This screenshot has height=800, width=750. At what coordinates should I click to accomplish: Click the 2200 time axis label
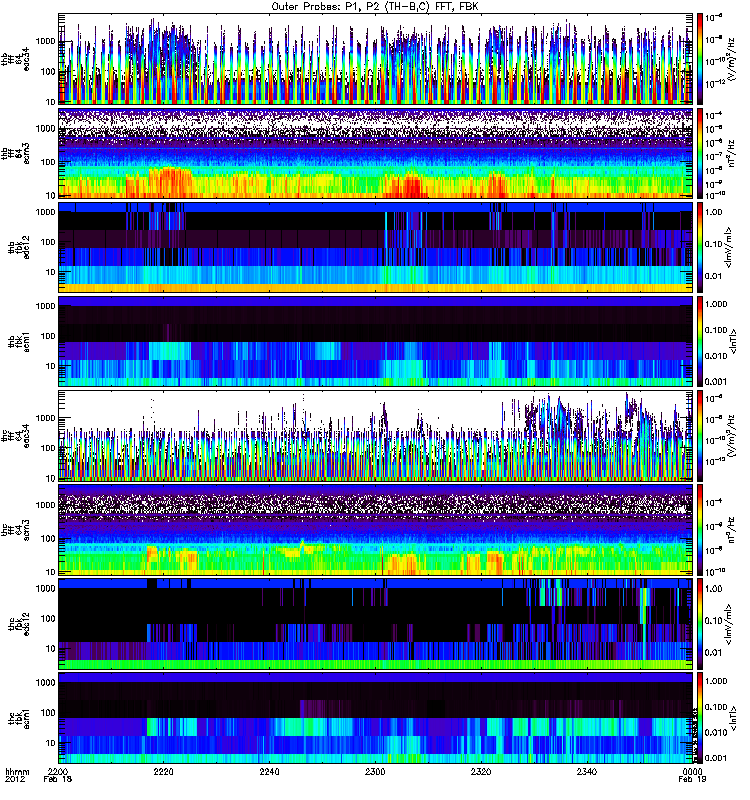tap(58, 771)
